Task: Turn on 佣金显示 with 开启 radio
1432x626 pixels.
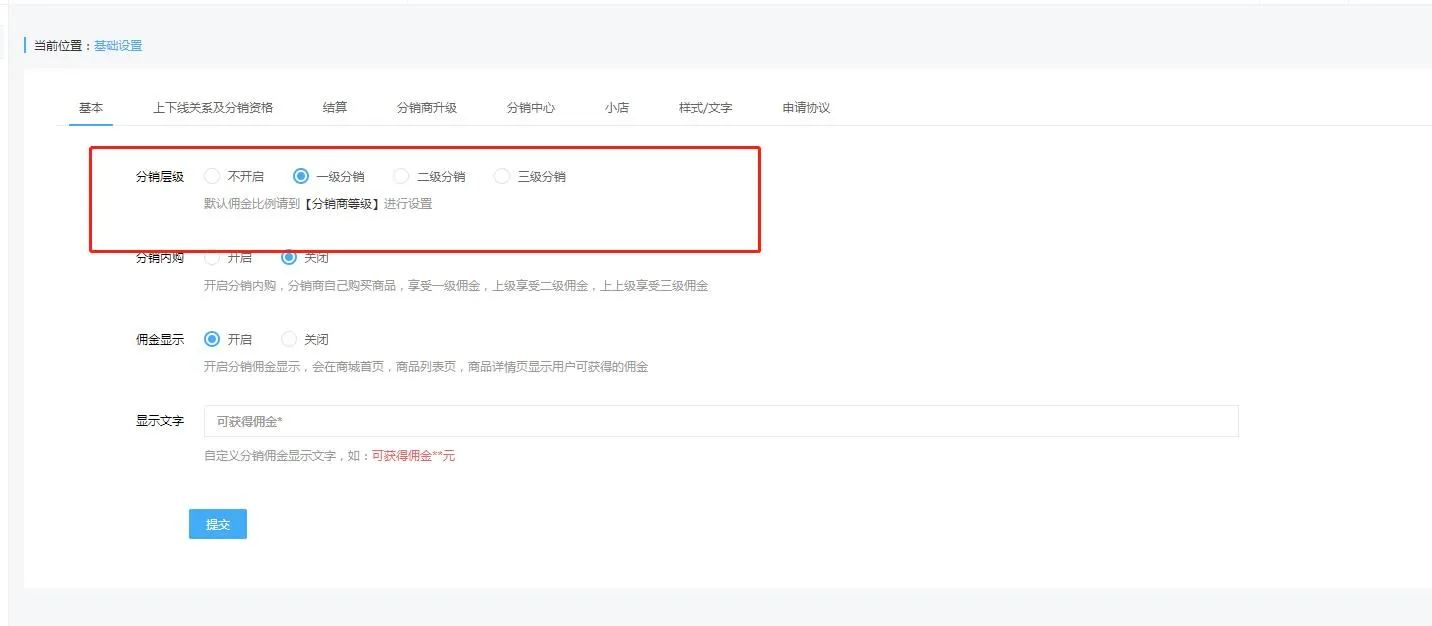Action: tap(212, 340)
